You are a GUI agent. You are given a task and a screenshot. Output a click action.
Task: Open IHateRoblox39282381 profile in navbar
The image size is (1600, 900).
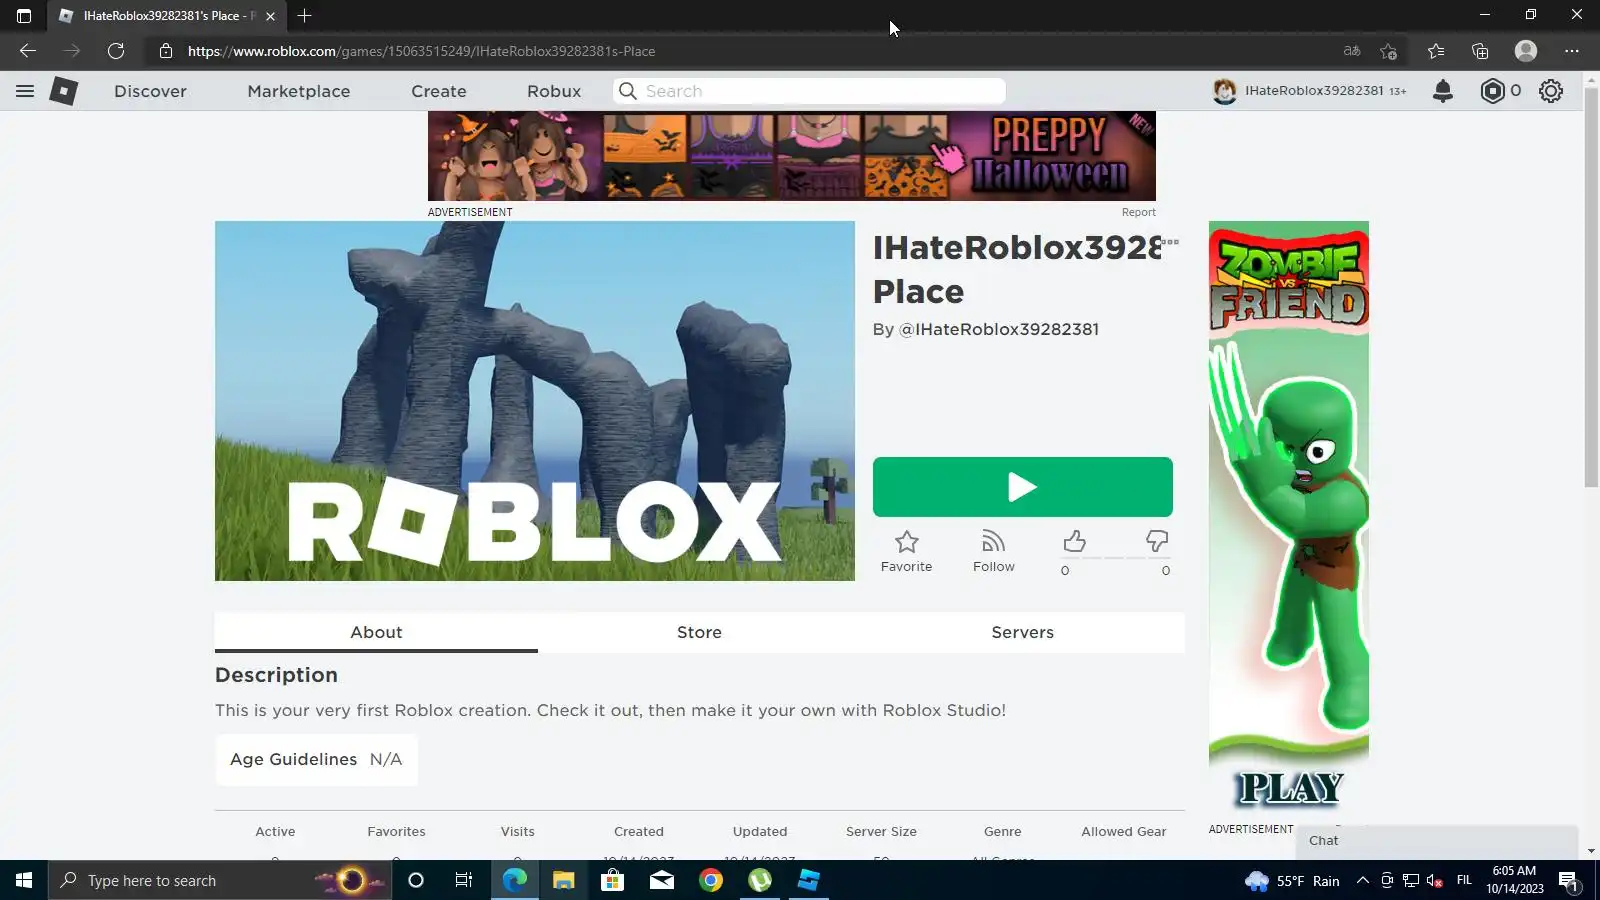1310,91
